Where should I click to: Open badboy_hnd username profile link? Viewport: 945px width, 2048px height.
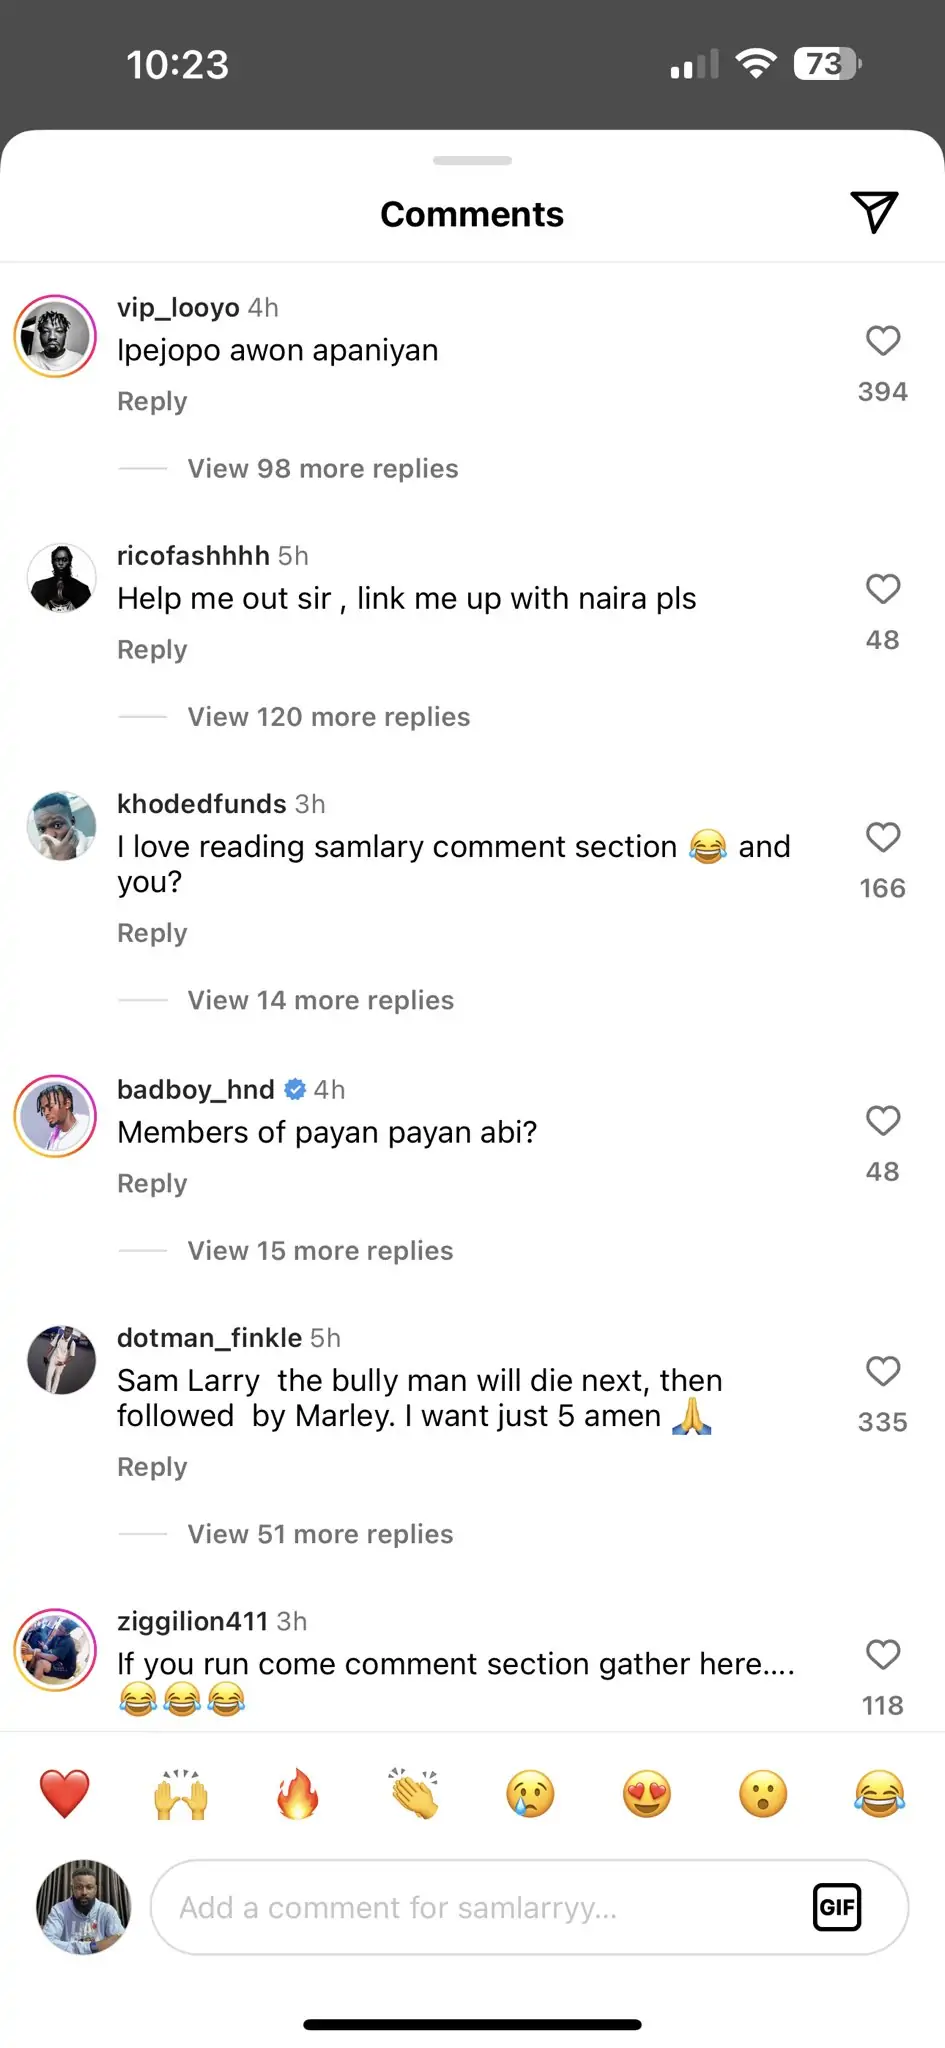196,1090
